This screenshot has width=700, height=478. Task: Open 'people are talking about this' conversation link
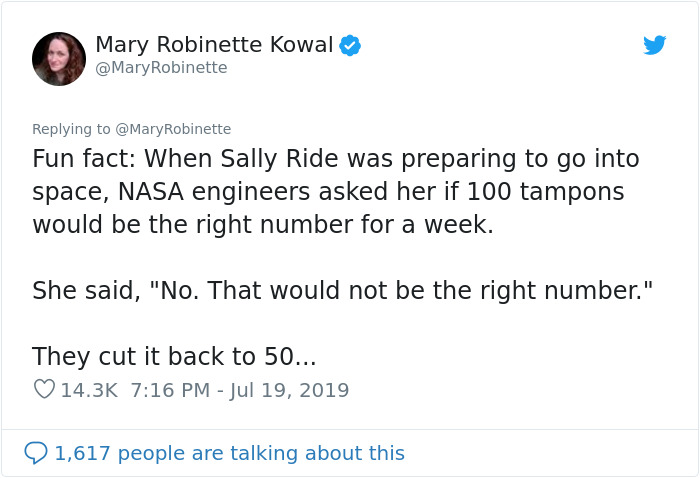tap(261, 453)
